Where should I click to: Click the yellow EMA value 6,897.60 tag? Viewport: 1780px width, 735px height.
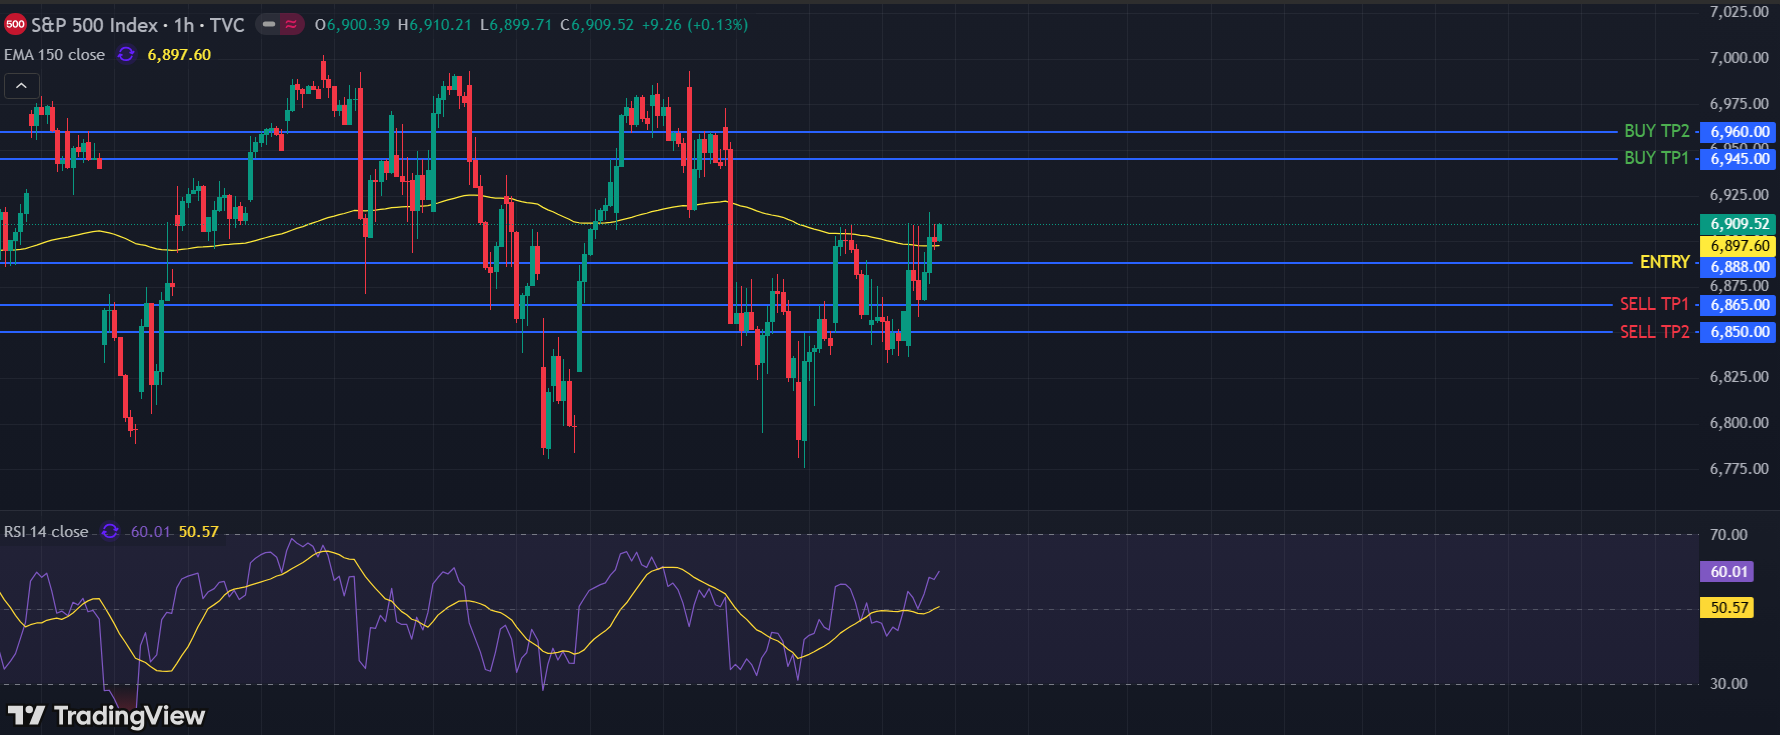tap(1739, 246)
